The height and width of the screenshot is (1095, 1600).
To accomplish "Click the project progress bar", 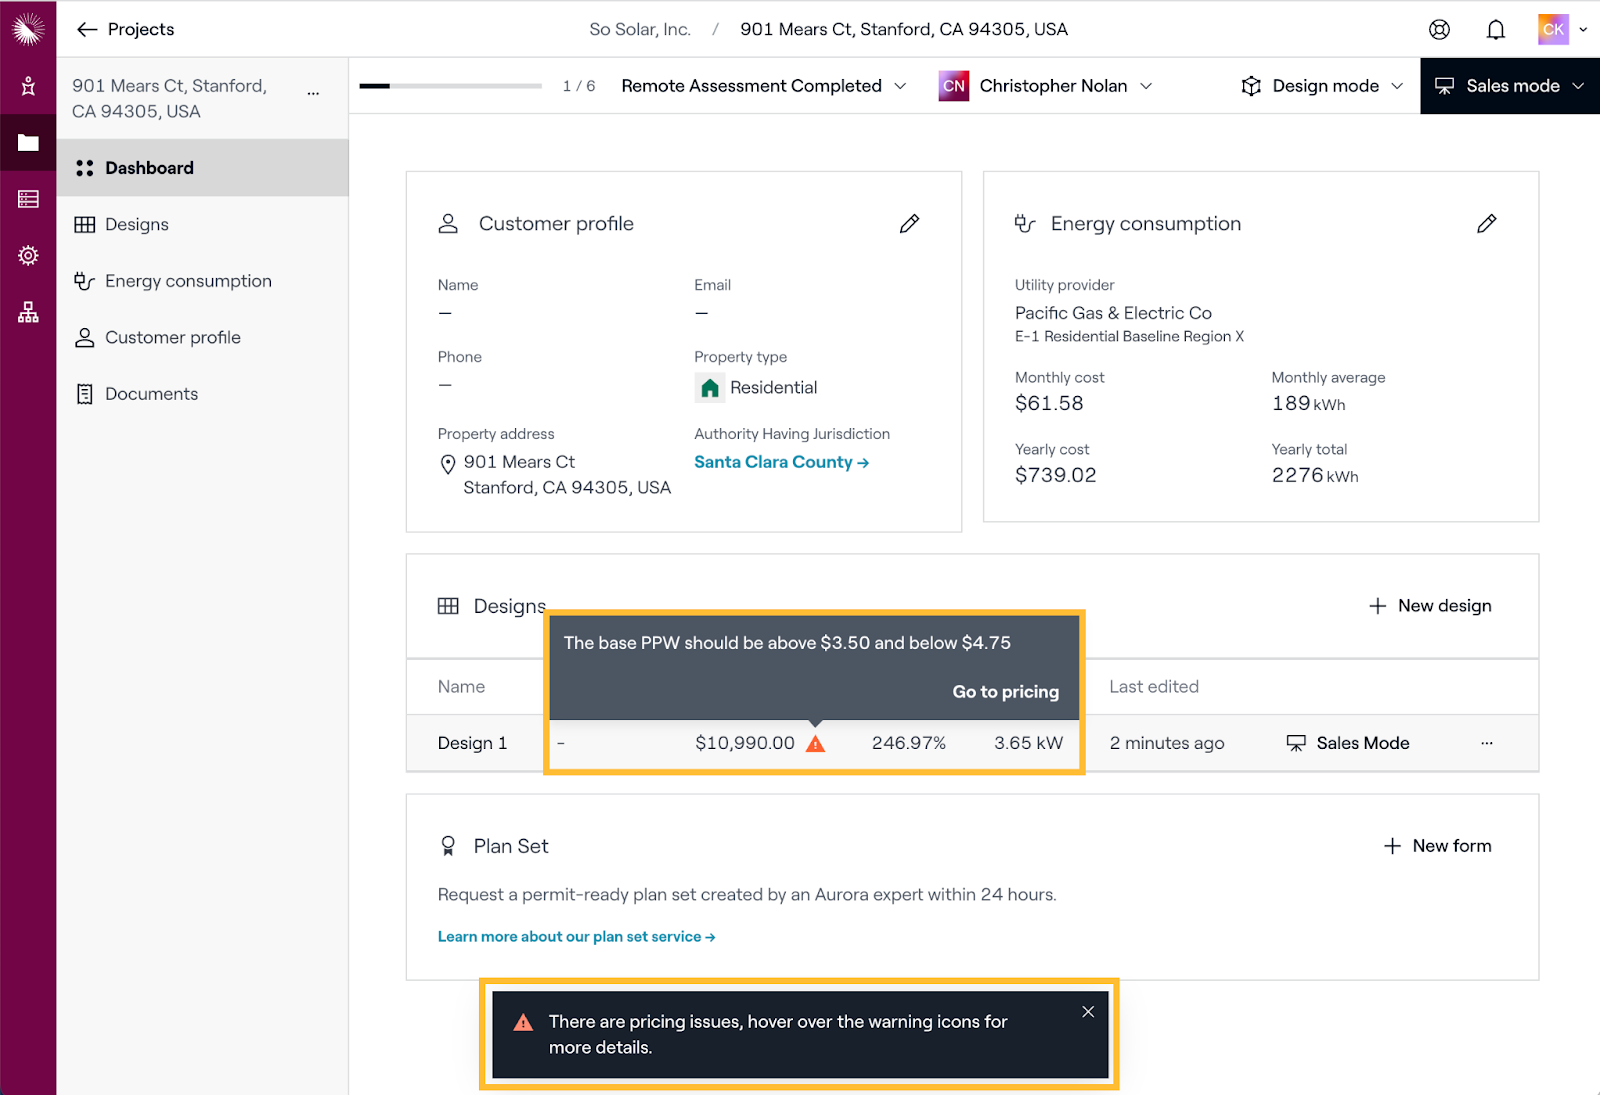I will (450, 86).
